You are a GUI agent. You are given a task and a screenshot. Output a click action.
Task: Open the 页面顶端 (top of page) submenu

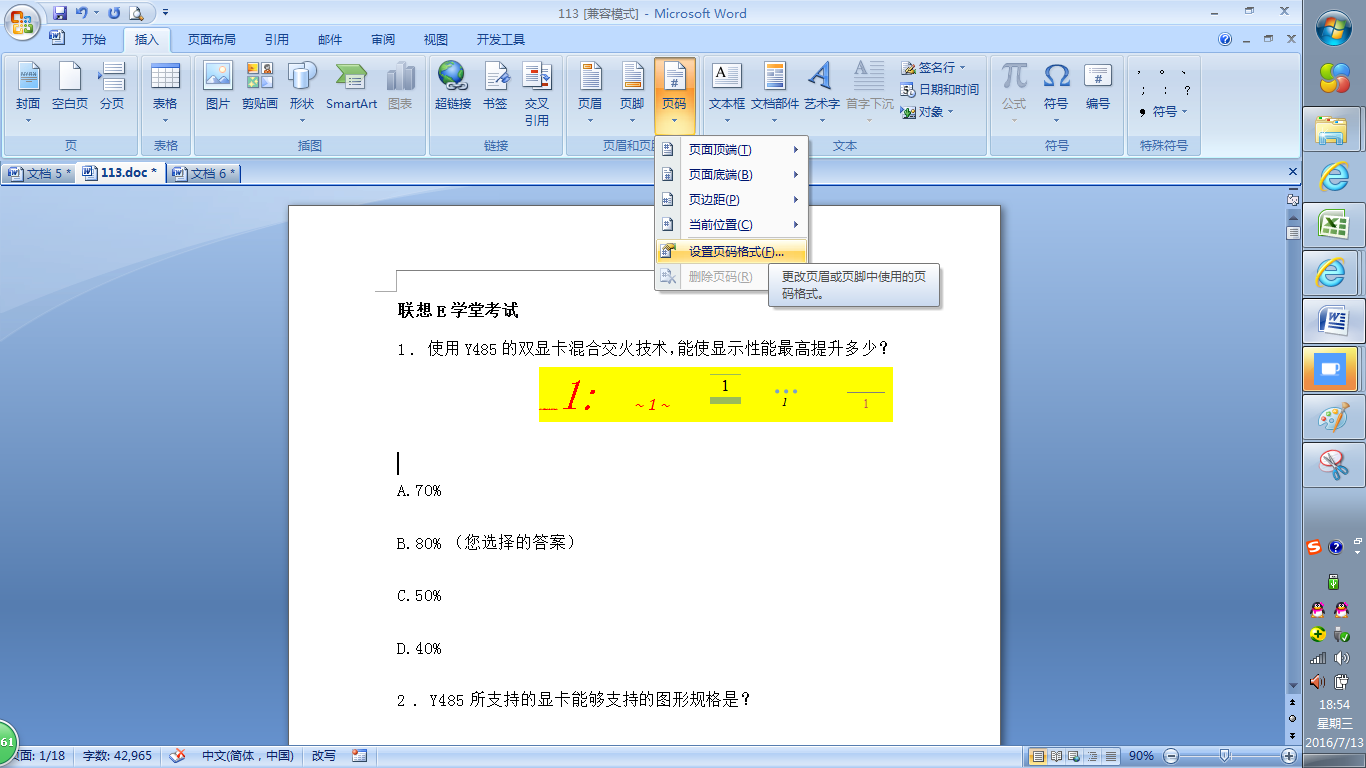pos(731,150)
